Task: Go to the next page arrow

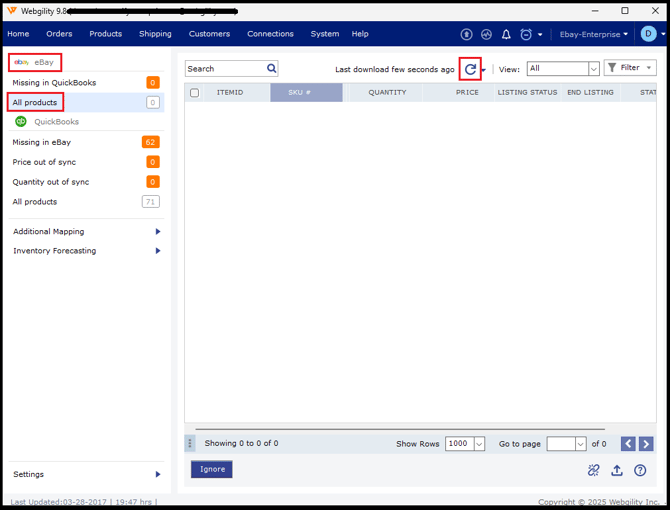Action: pyautogui.click(x=646, y=444)
